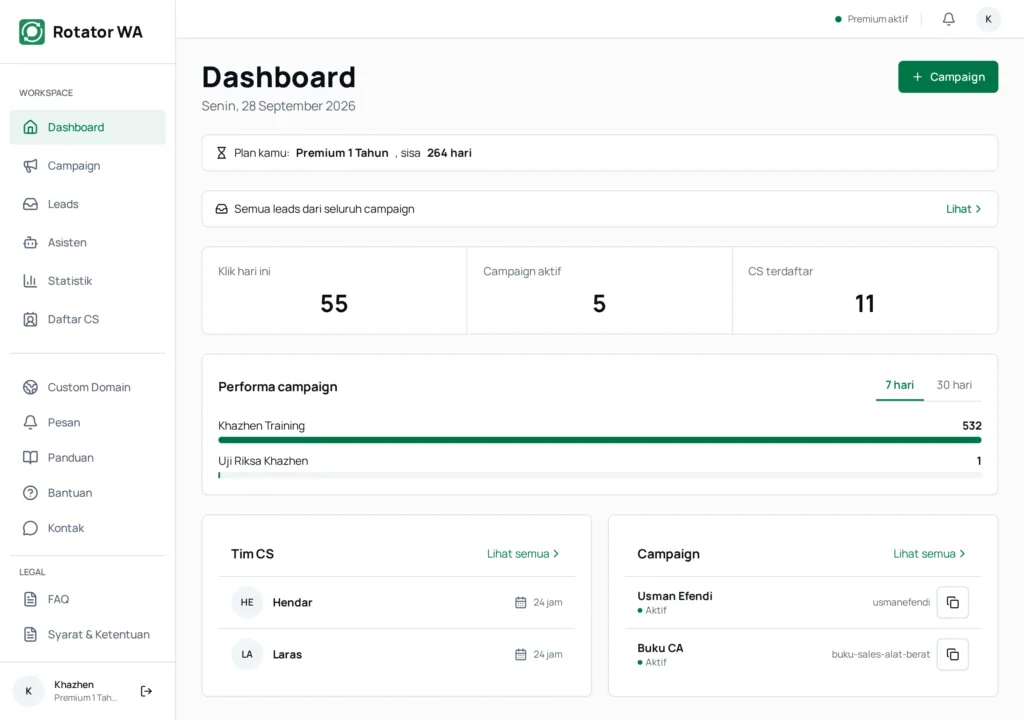Click calendar icon in Laras's row

point(520,654)
